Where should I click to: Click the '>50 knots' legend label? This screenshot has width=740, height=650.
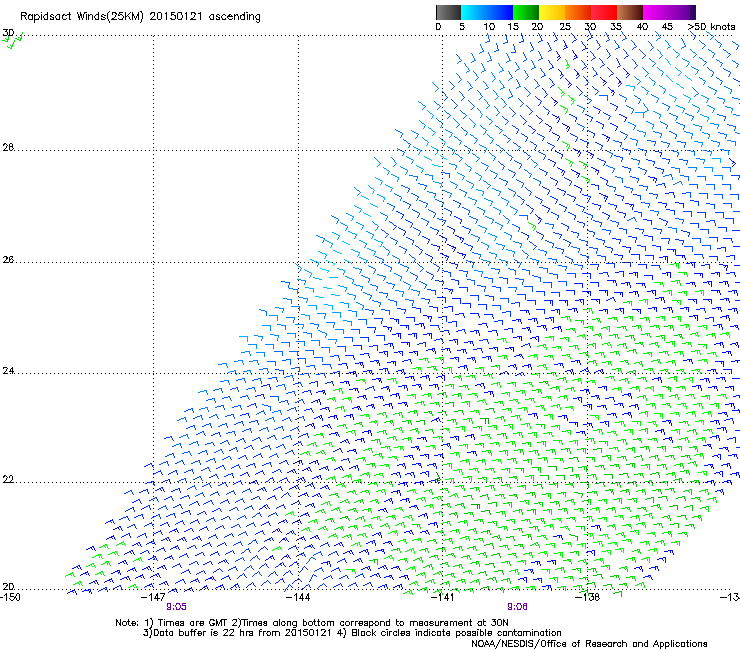point(711,27)
